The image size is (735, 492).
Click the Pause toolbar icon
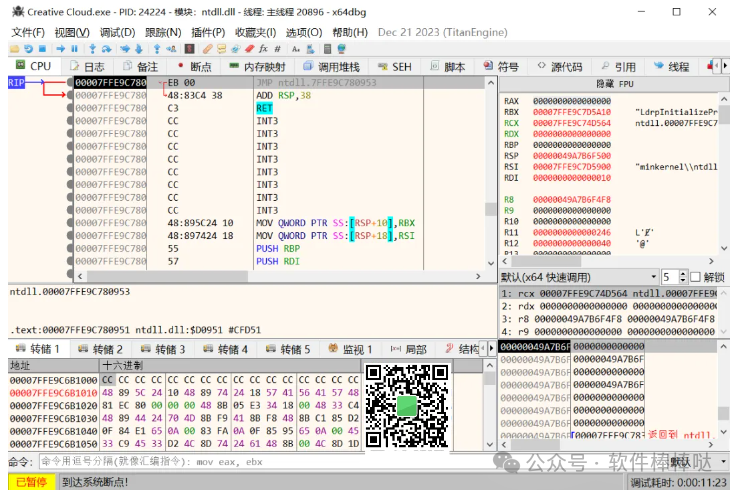74,49
